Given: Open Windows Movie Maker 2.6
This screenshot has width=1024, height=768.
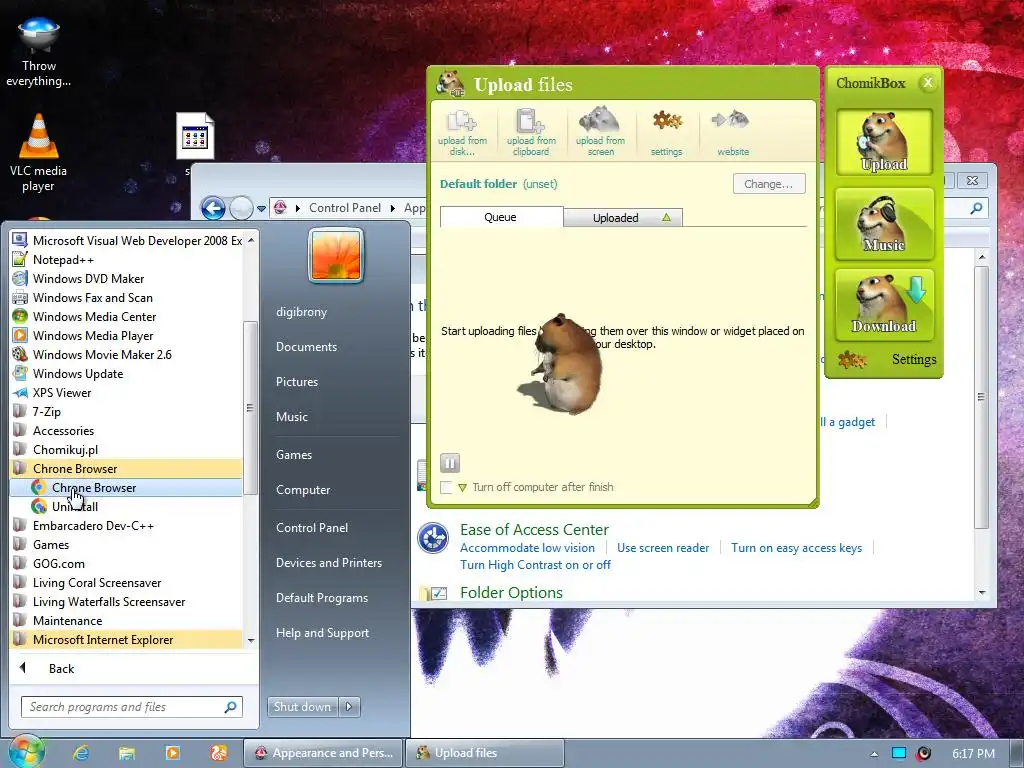Looking at the screenshot, I should tap(125, 355).
